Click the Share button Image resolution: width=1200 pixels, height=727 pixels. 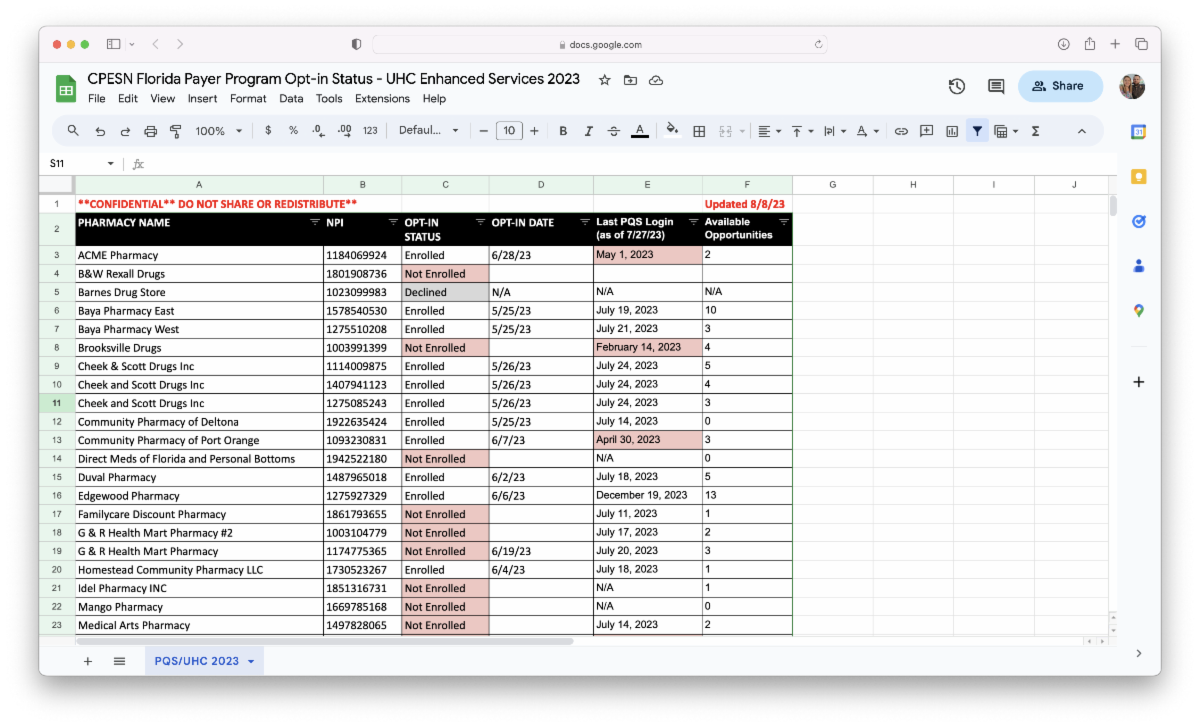[1060, 85]
